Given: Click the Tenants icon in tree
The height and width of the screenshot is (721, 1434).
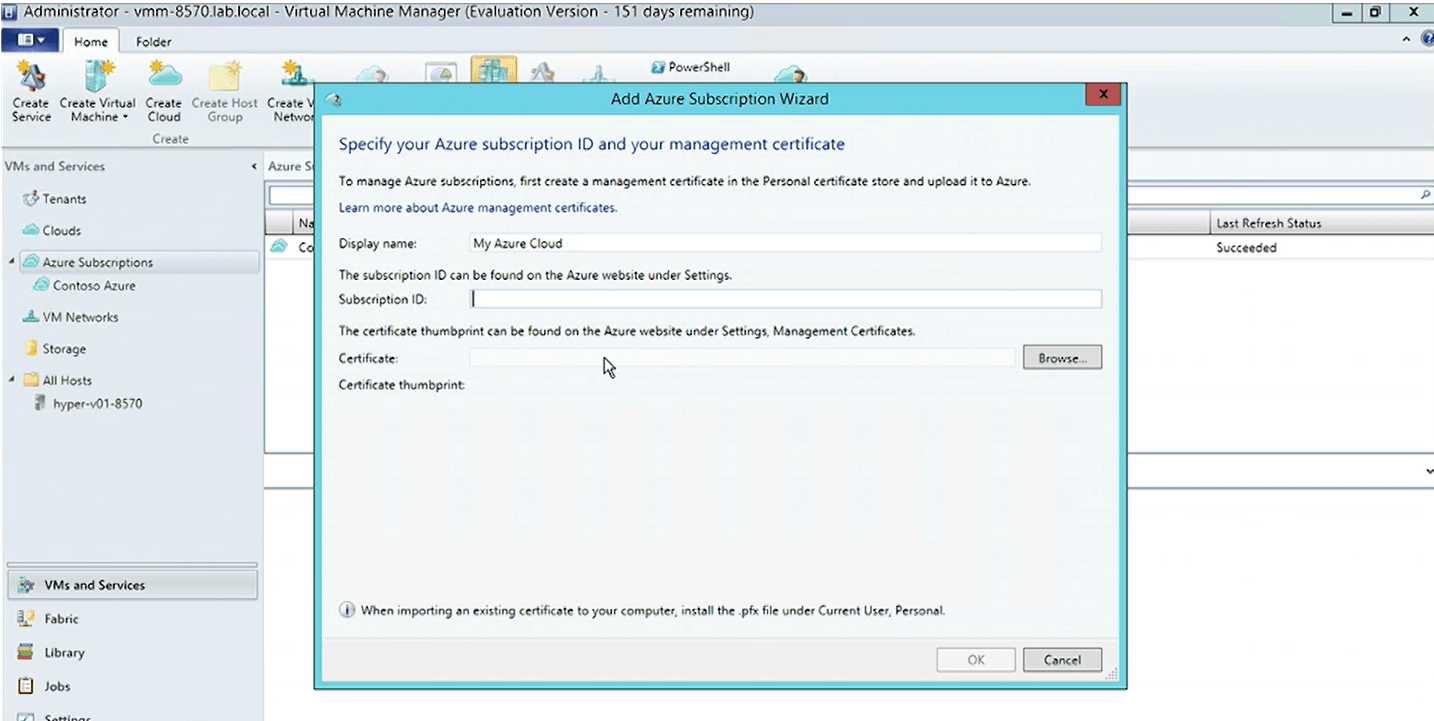Looking at the screenshot, I should pos(30,199).
